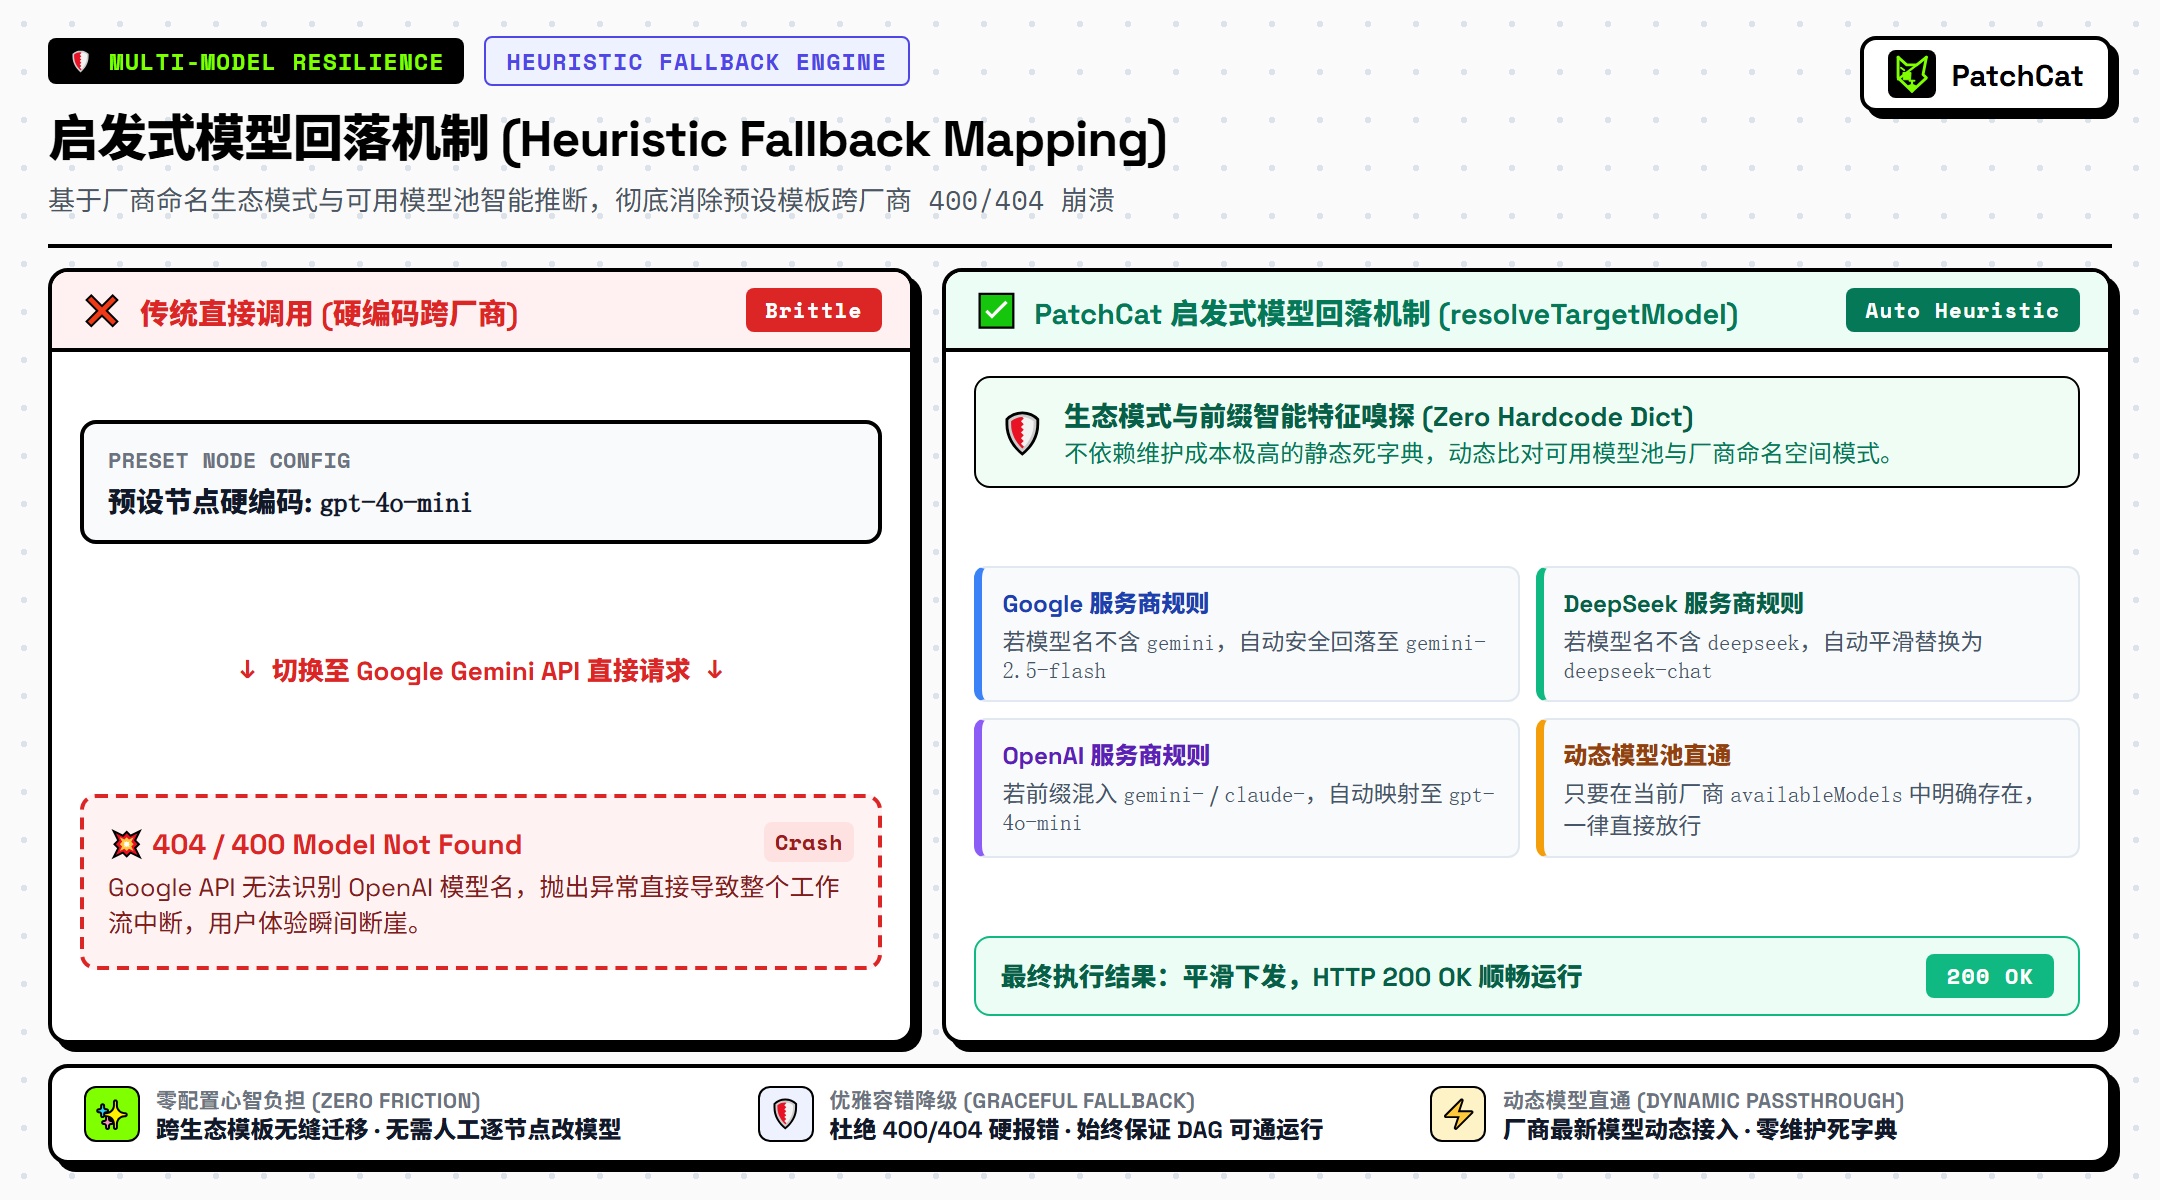The image size is (2160, 1200).
Task: Click the PatchCat brand box
Action: click(x=1986, y=75)
